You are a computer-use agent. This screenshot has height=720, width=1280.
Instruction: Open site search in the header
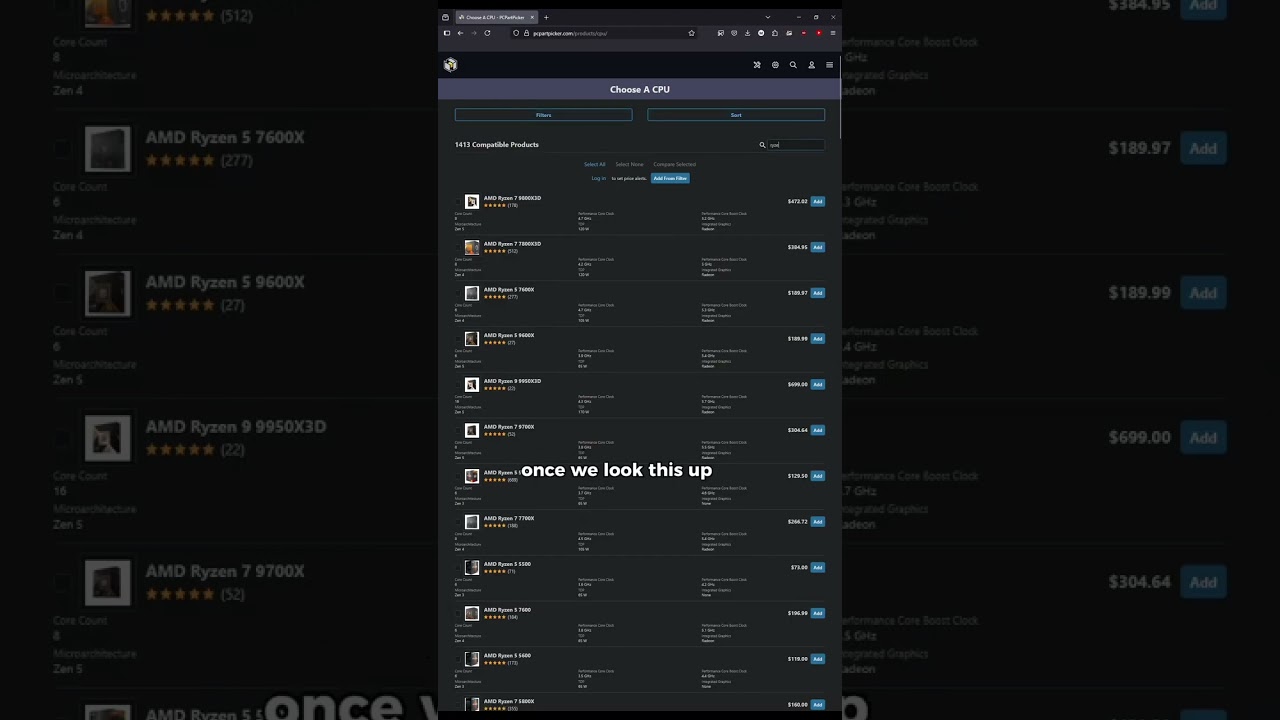click(793, 65)
